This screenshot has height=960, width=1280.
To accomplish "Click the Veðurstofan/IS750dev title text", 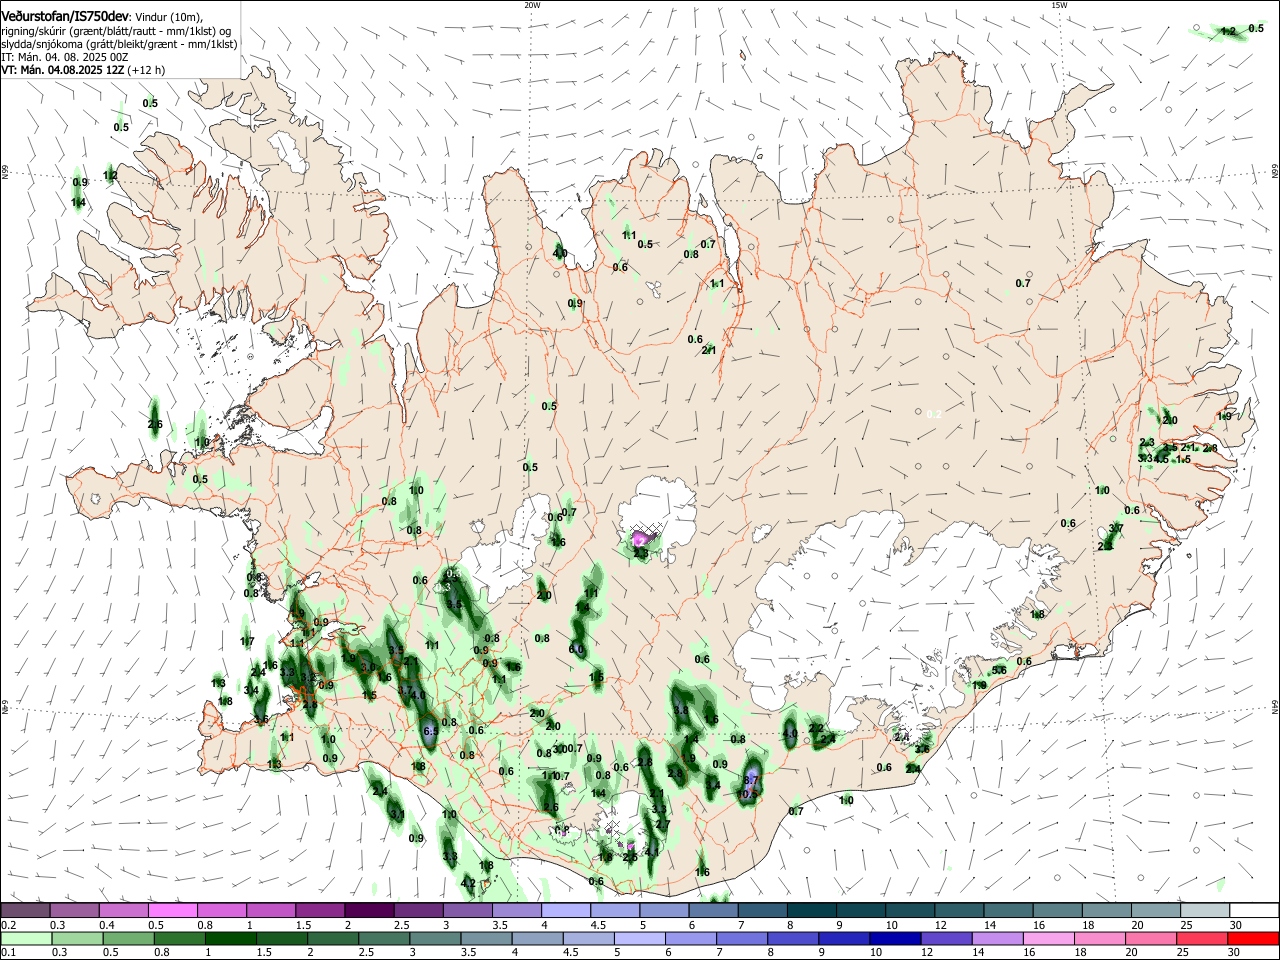I will click(66, 16).
